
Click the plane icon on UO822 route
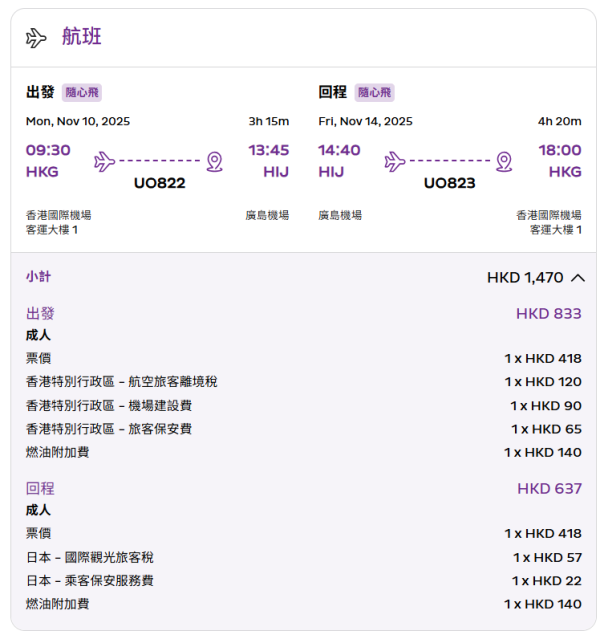[104, 161]
